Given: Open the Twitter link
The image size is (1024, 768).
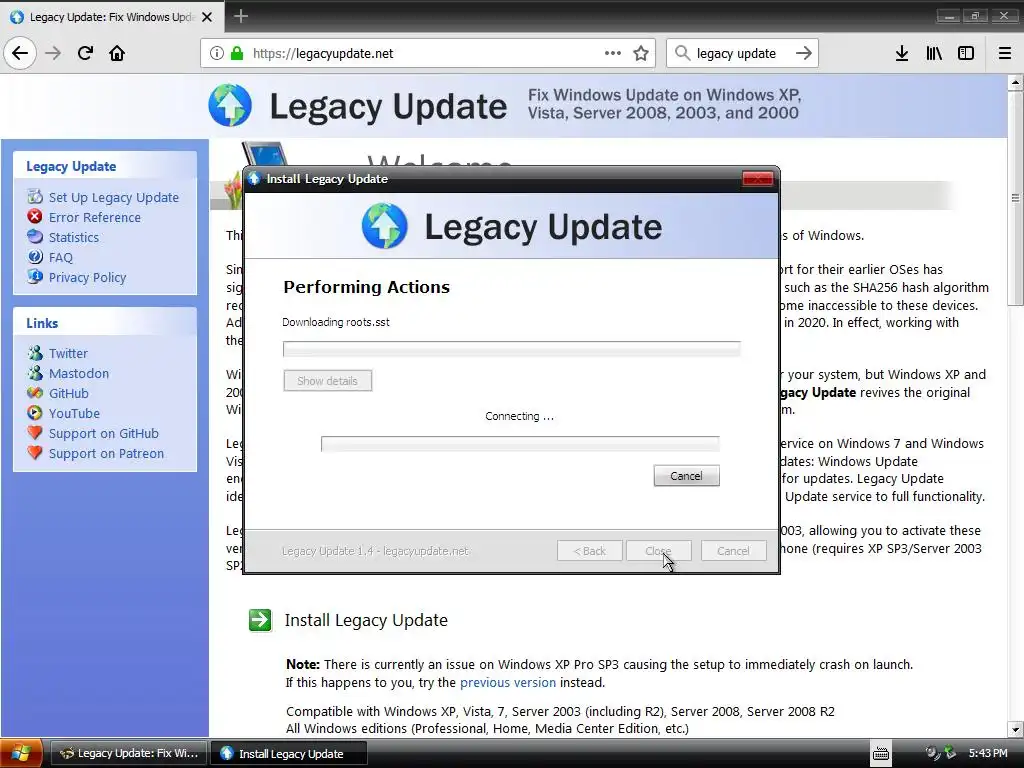Looking at the screenshot, I should coord(68,353).
